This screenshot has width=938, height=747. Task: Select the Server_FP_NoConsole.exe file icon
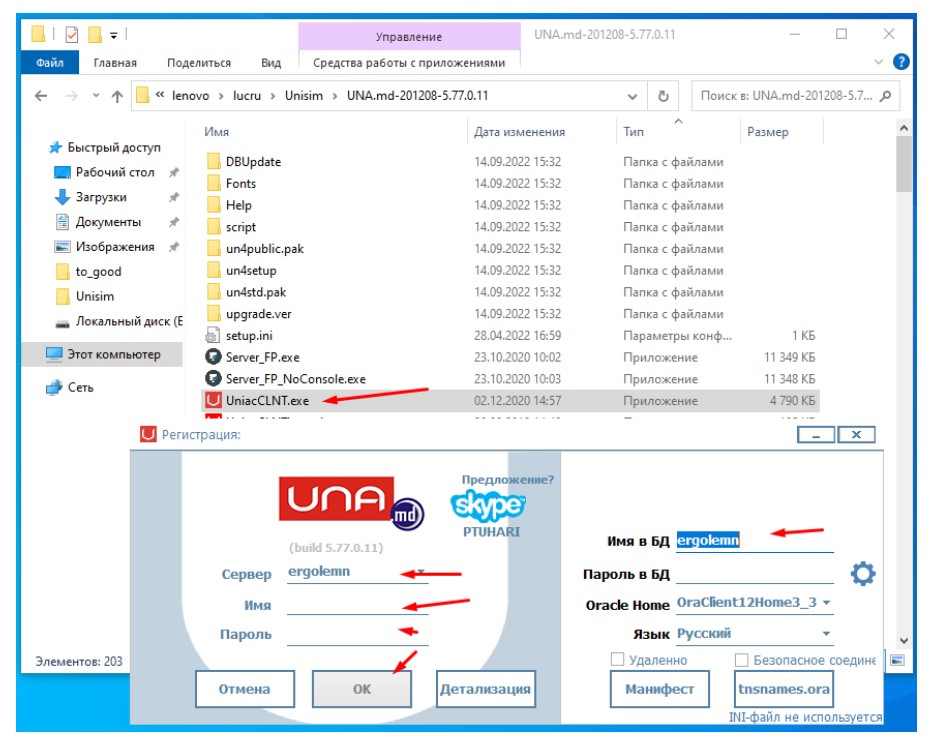click(x=213, y=379)
